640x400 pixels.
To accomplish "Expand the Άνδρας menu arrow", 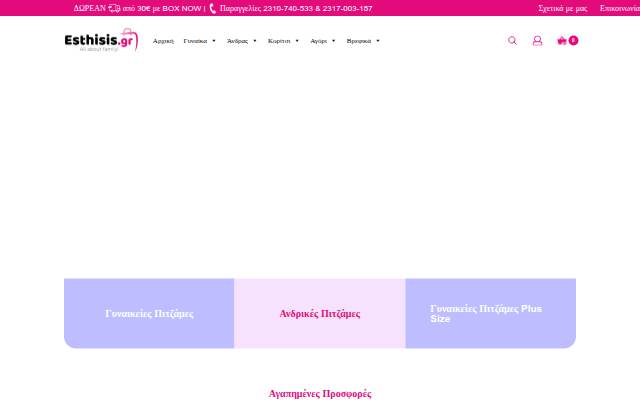I will click(255, 41).
